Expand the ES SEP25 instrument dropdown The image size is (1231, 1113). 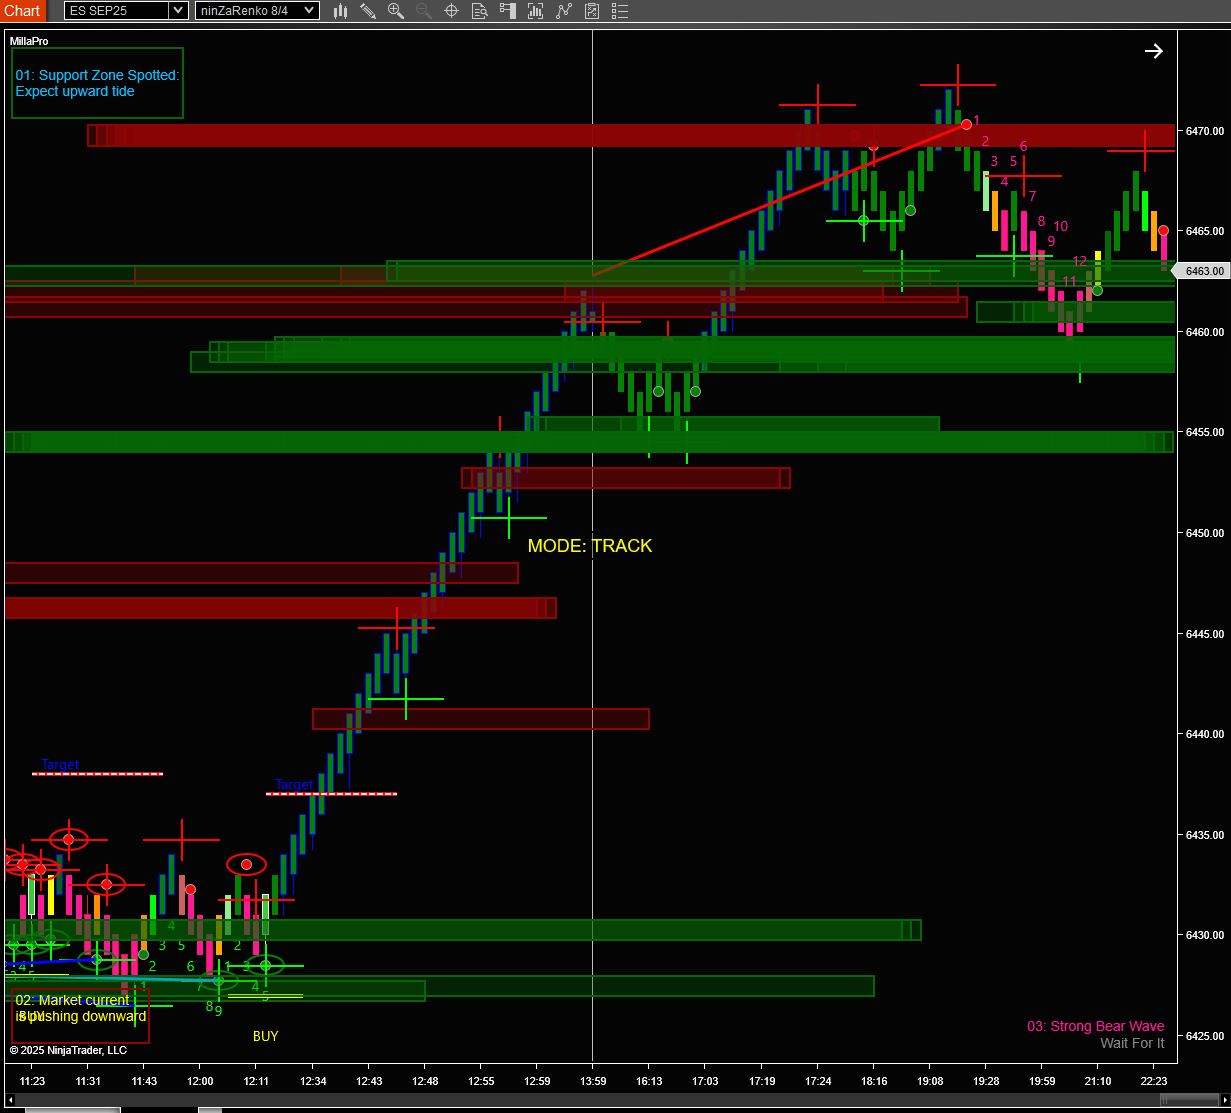[x=178, y=11]
